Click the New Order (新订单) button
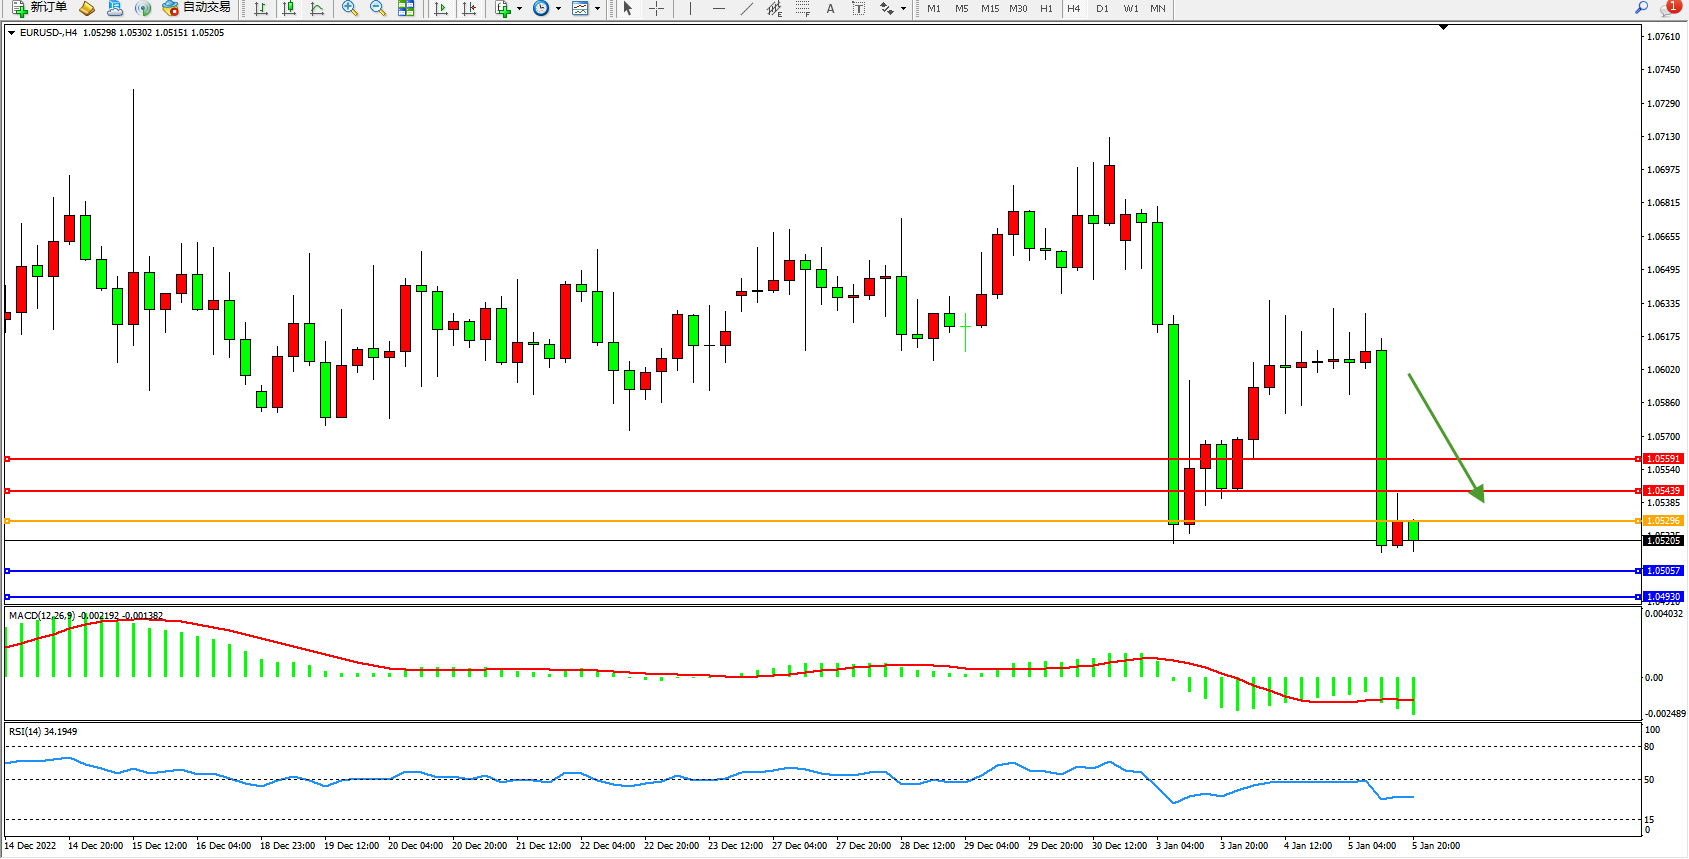 coord(40,8)
